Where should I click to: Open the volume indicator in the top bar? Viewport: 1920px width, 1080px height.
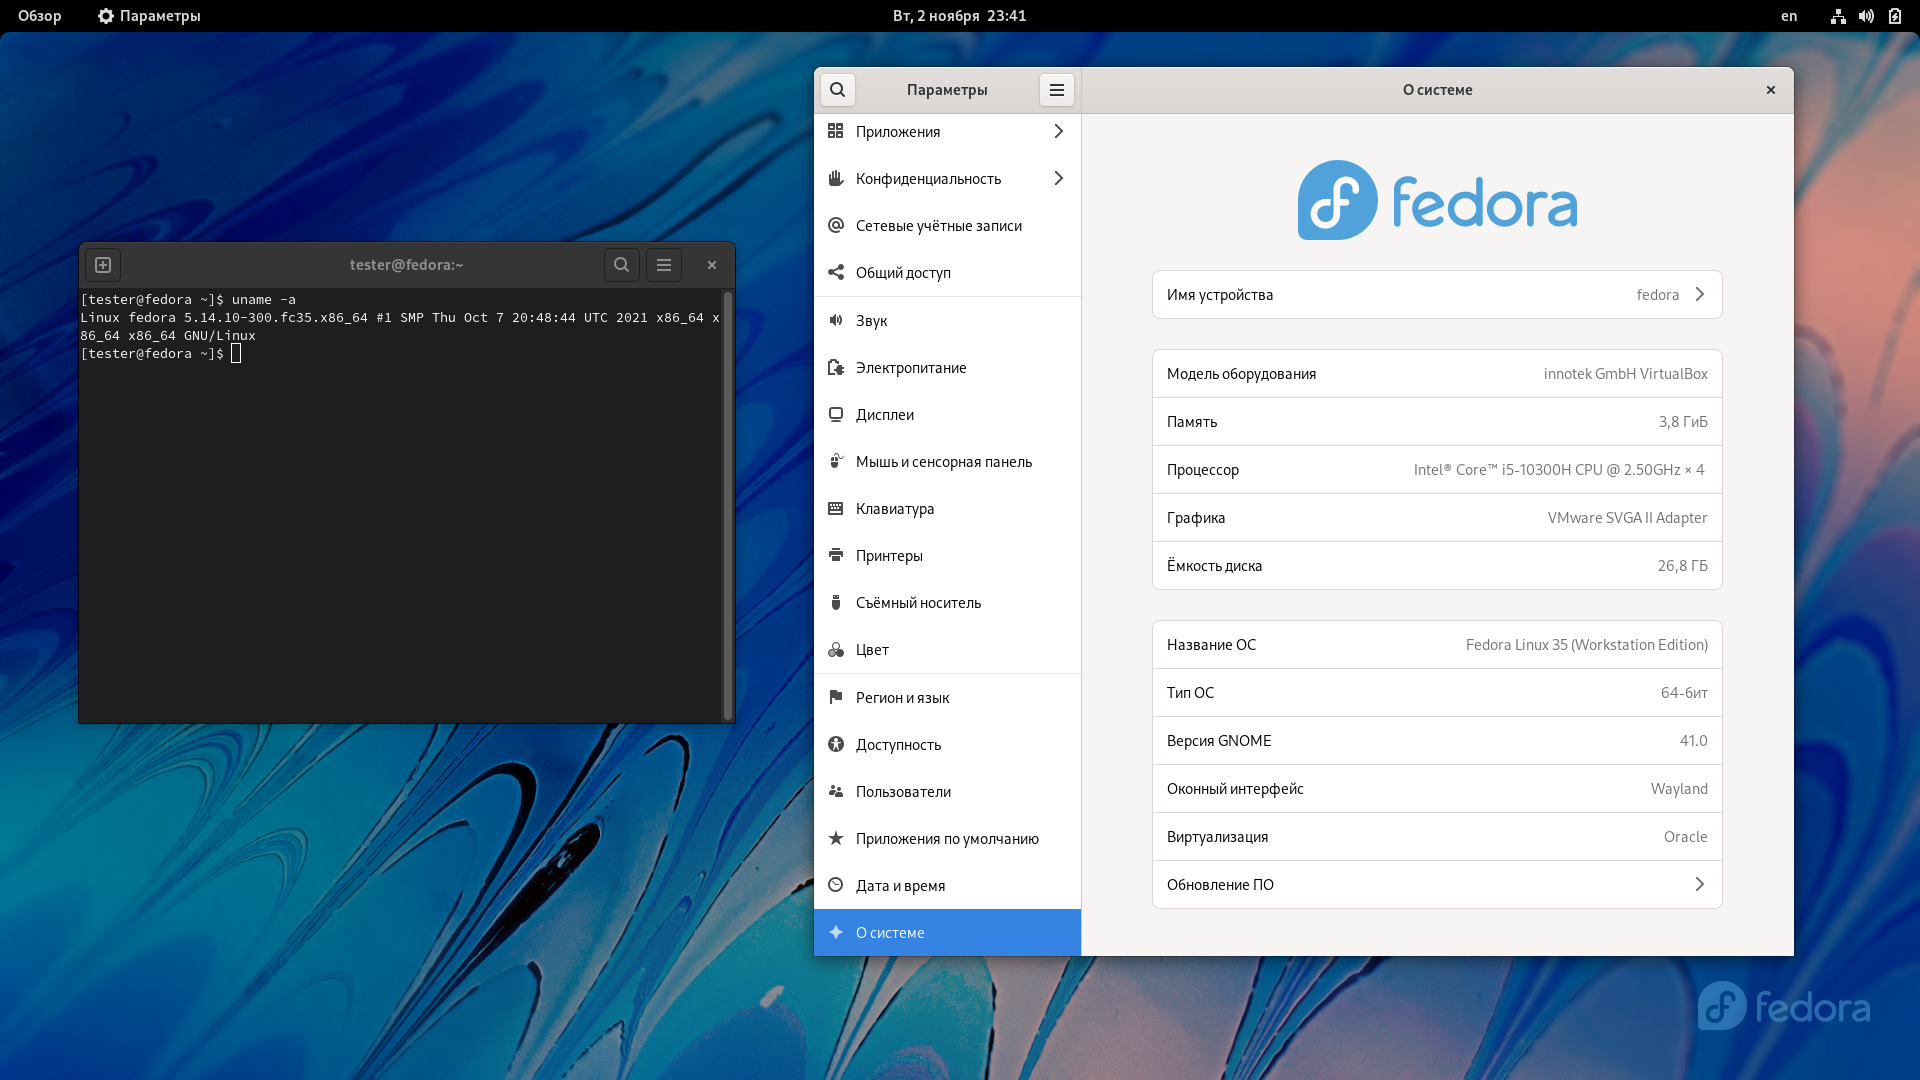tap(1866, 16)
